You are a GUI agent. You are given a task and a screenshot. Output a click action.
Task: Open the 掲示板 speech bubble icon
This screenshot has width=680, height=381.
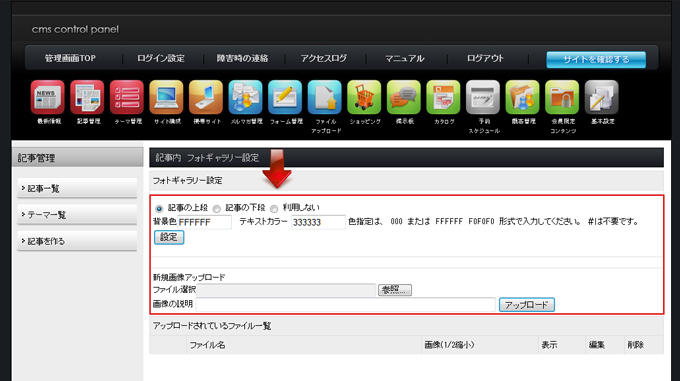404,97
